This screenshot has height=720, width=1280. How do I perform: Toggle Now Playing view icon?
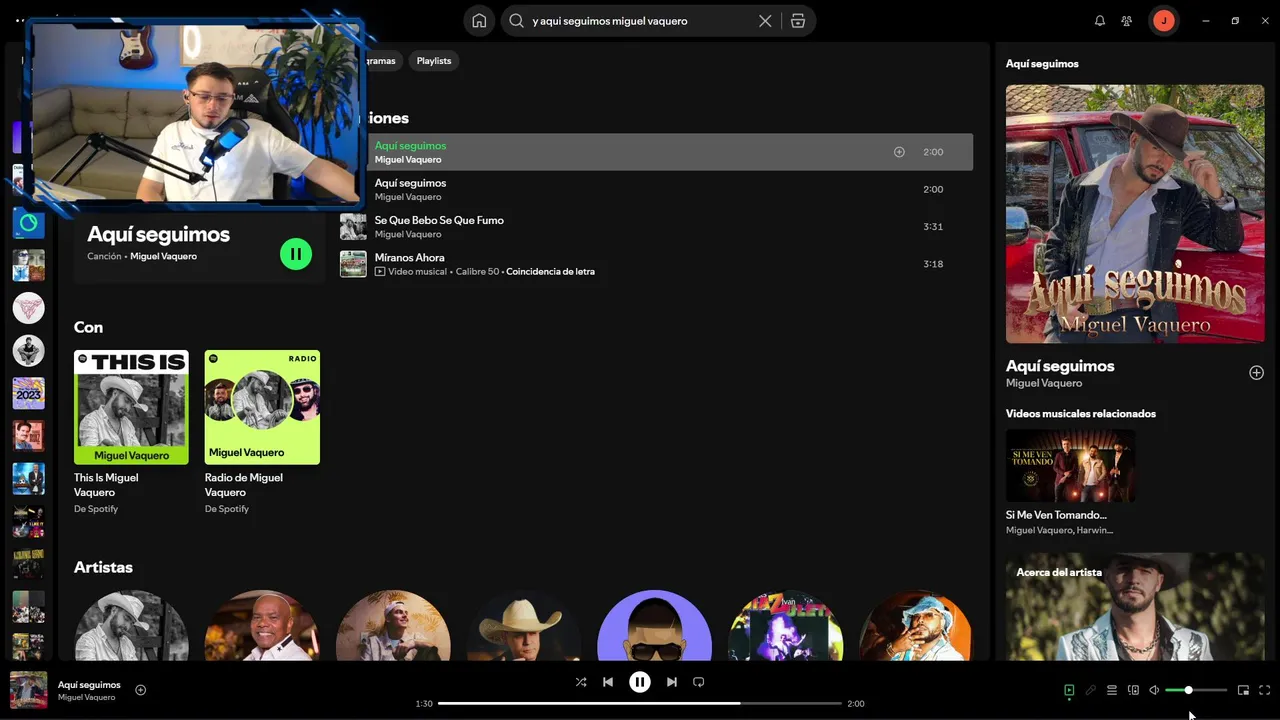pyautogui.click(x=1069, y=690)
